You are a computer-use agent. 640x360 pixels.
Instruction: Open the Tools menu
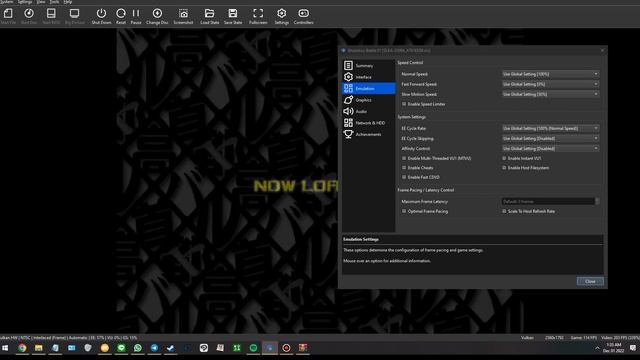point(54,2)
